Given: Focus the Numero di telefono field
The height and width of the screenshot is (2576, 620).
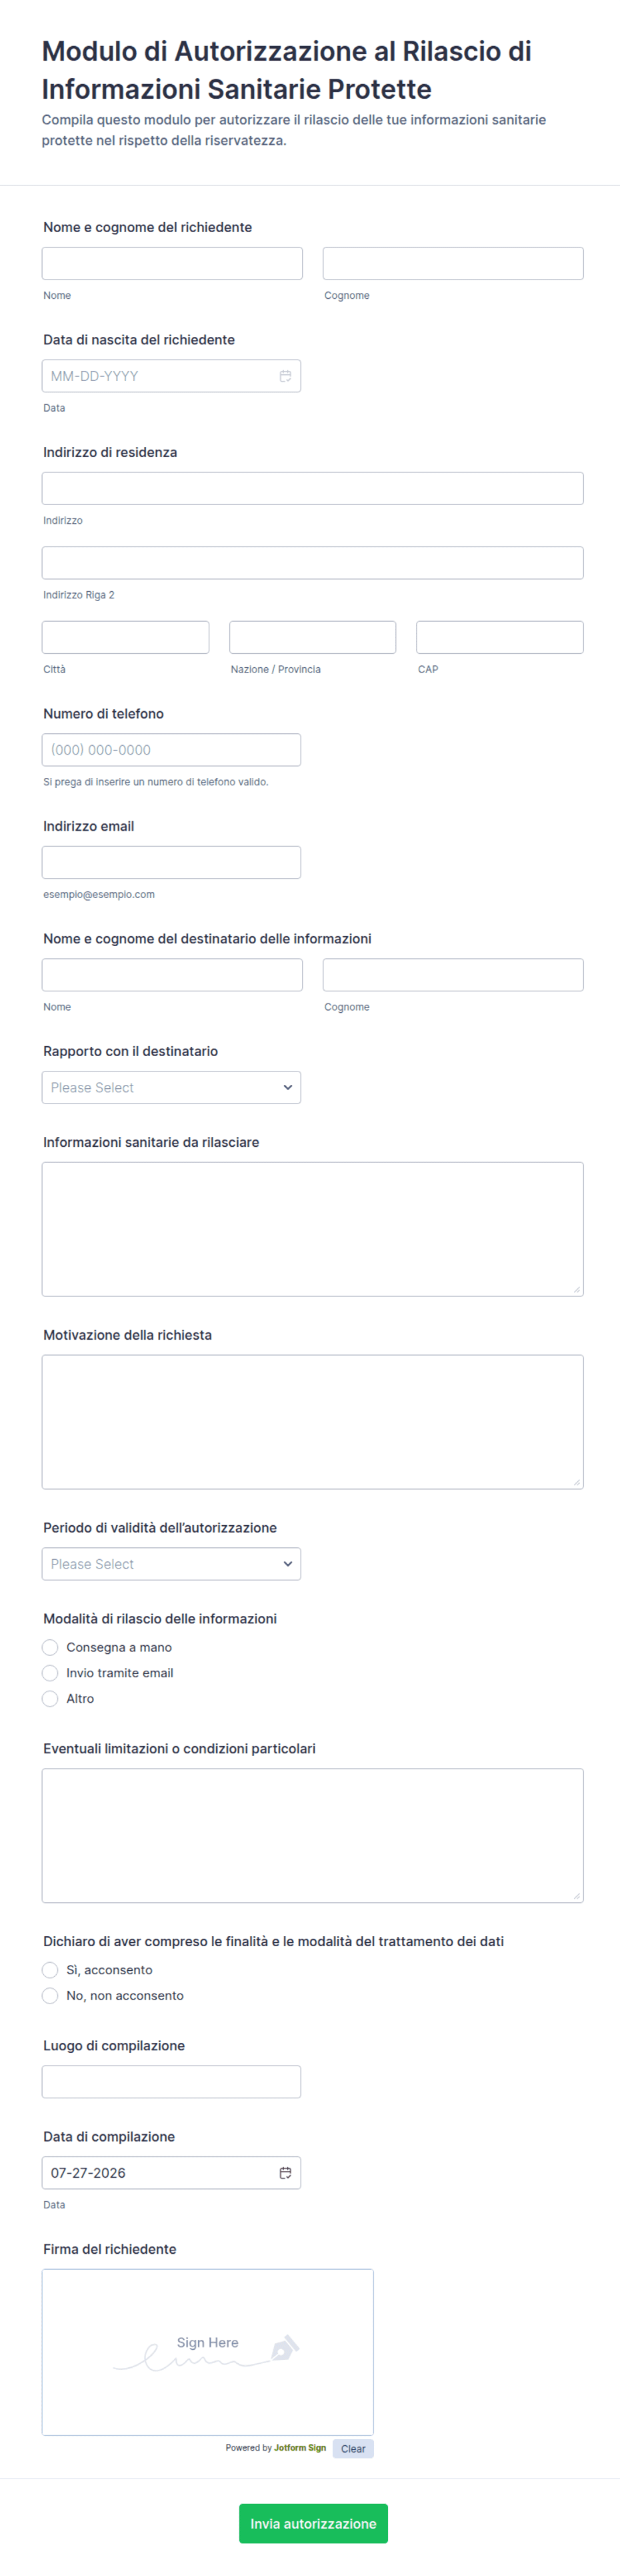Looking at the screenshot, I should (x=171, y=750).
